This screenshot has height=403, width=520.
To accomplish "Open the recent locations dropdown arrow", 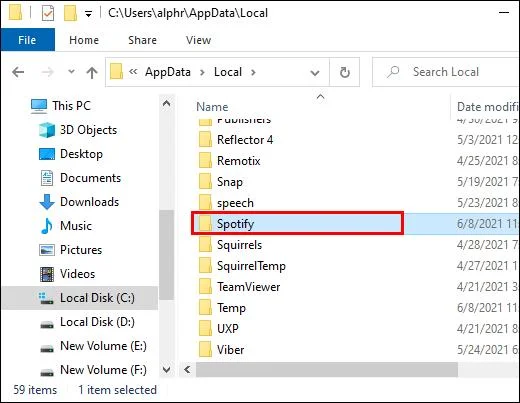I will pyautogui.click(x=71, y=72).
